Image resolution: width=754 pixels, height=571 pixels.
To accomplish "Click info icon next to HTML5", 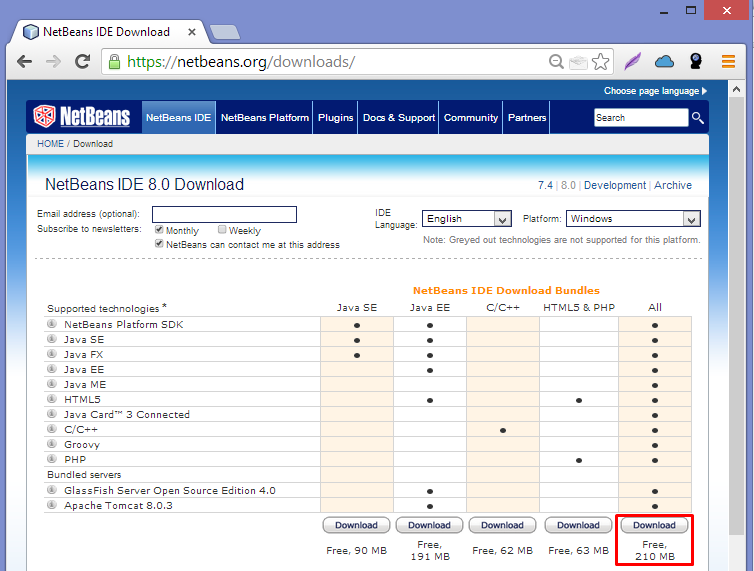I will pyautogui.click(x=52, y=399).
